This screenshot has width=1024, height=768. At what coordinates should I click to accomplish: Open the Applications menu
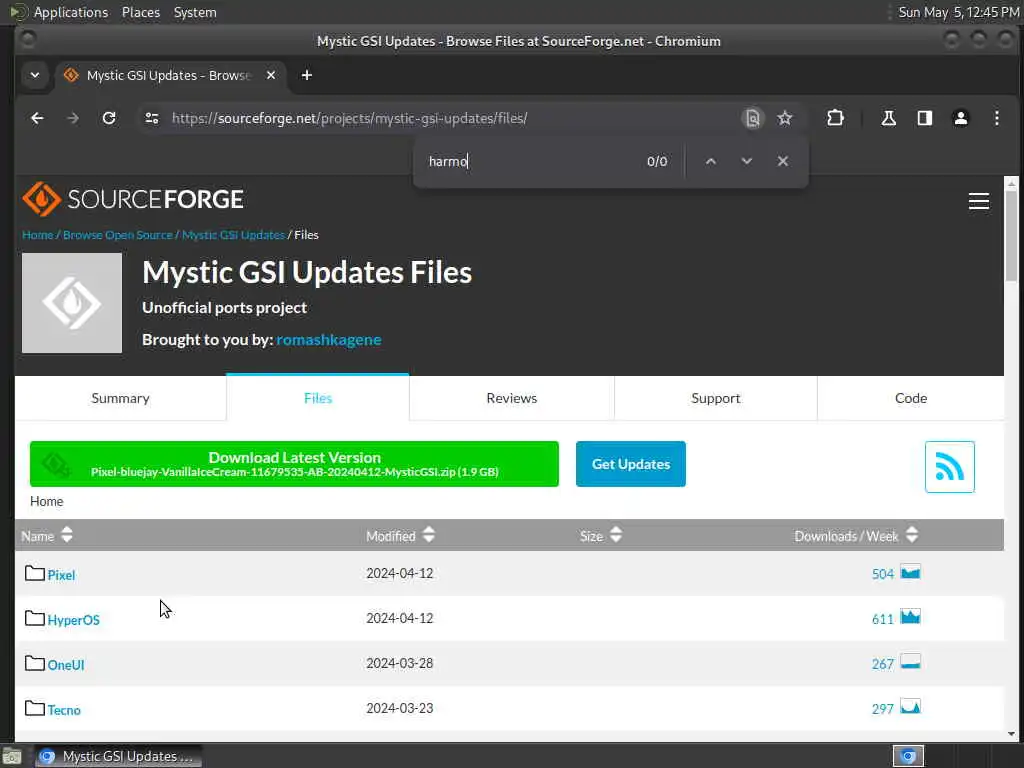tap(71, 12)
